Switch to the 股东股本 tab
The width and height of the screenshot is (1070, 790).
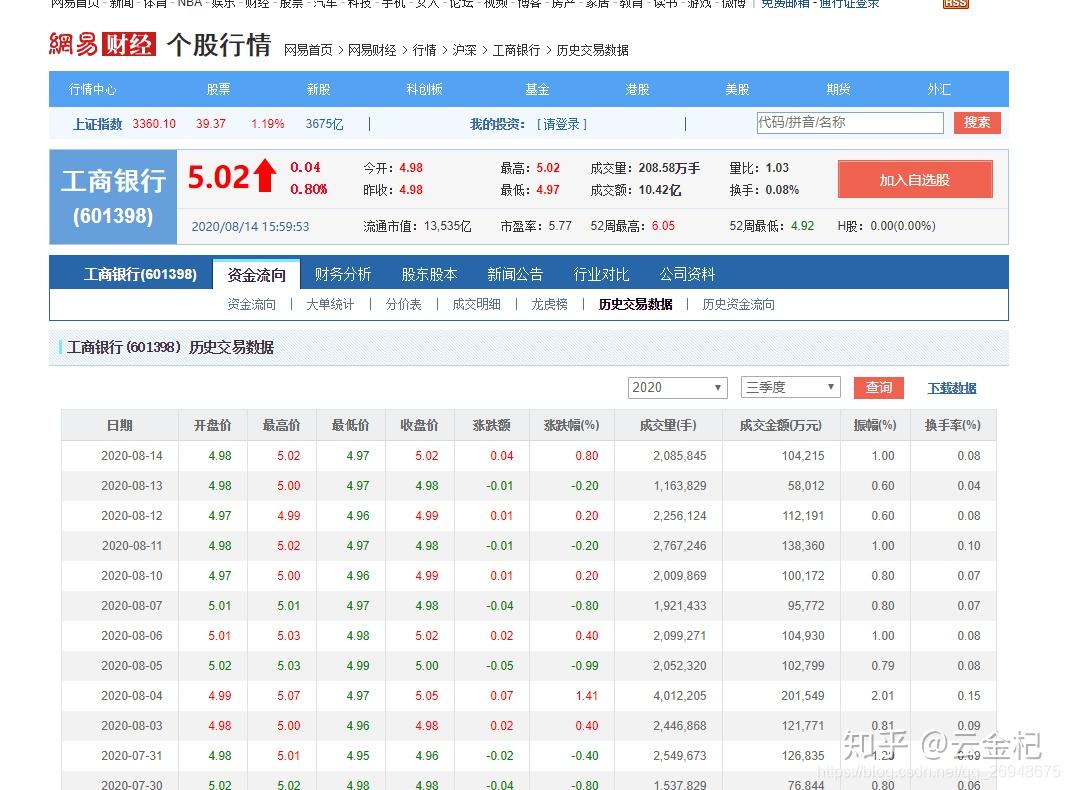pyautogui.click(x=429, y=273)
